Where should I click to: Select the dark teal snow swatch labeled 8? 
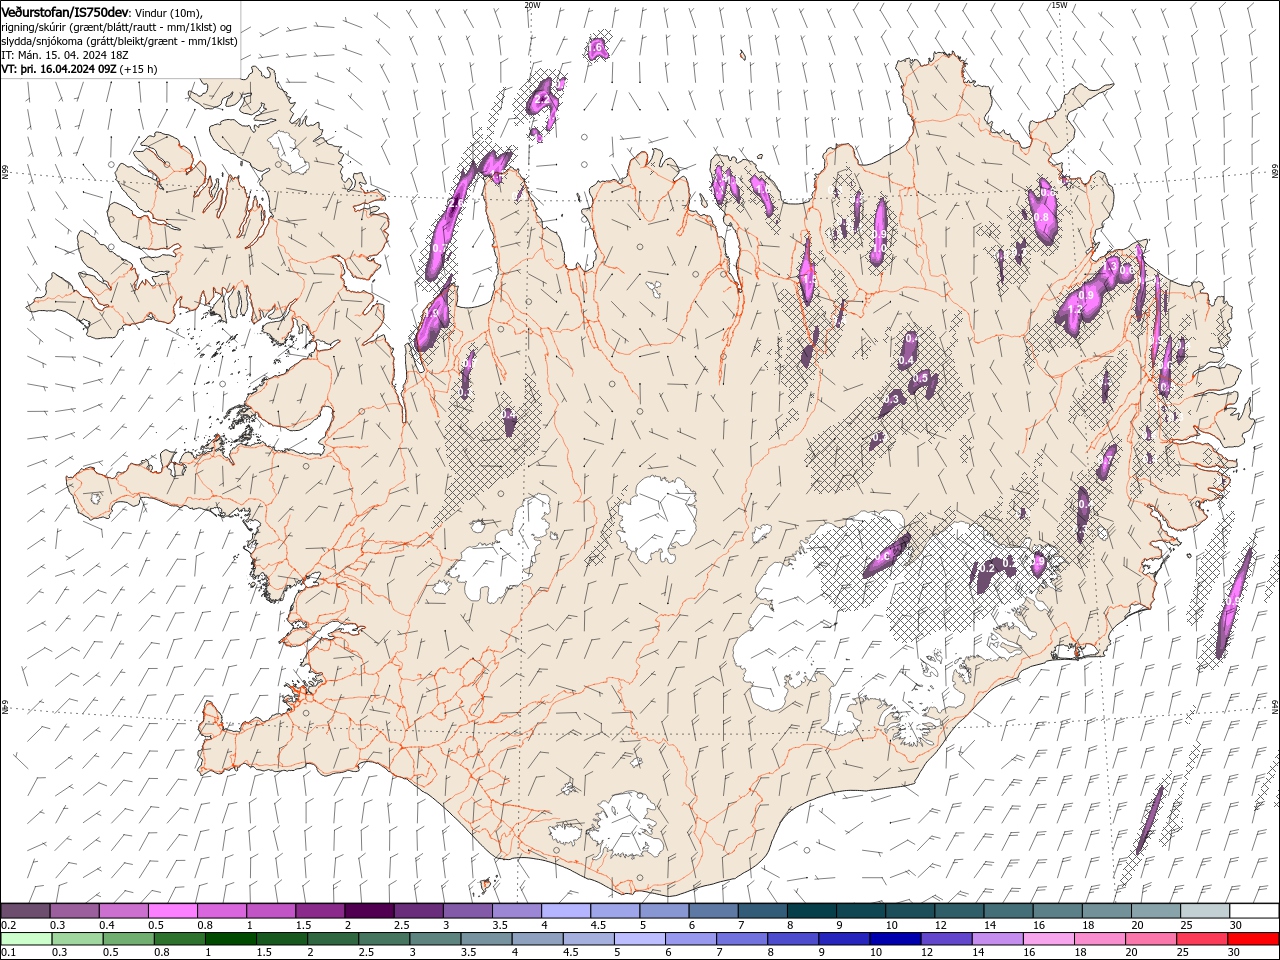click(811, 911)
